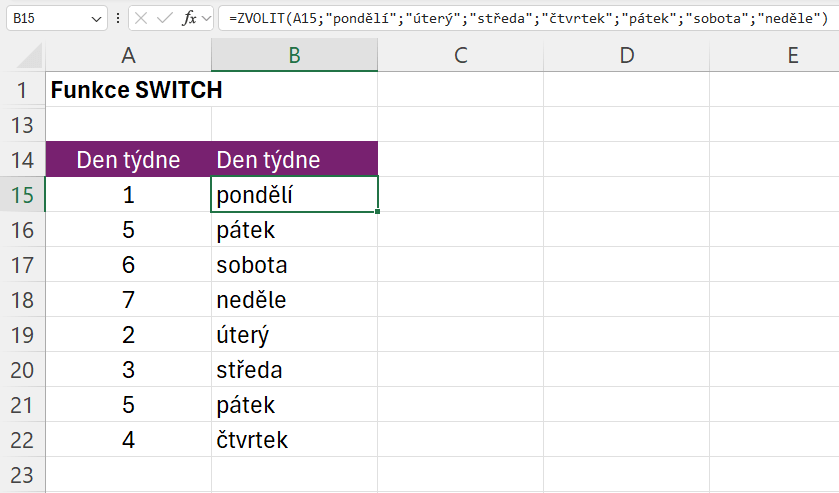This screenshot has height=493, width=839.
Task: Click the Enter checkmark formula bar icon
Action: point(164,18)
